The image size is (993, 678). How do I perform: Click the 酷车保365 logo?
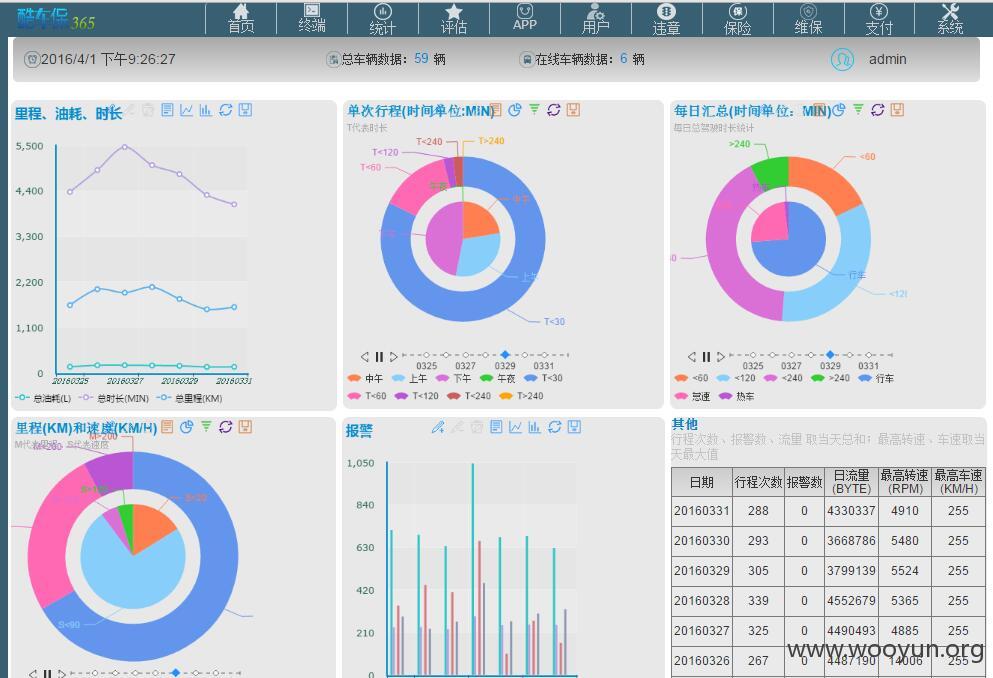pos(56,20)
